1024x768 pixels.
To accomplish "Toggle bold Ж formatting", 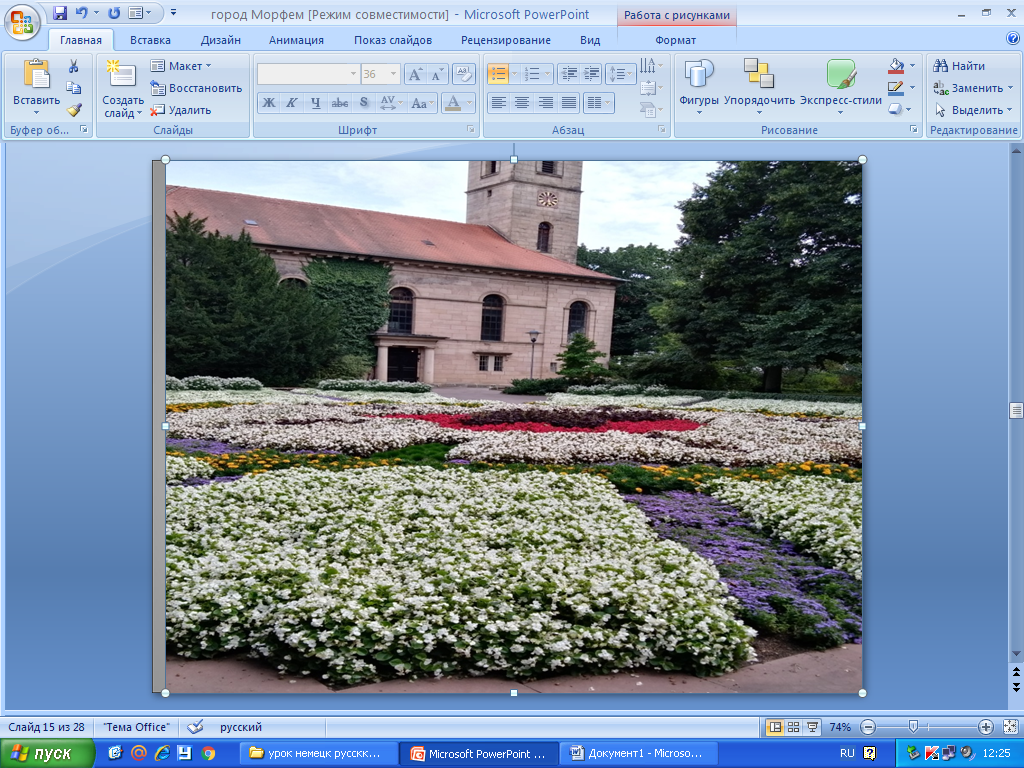I will coord(268,102).
